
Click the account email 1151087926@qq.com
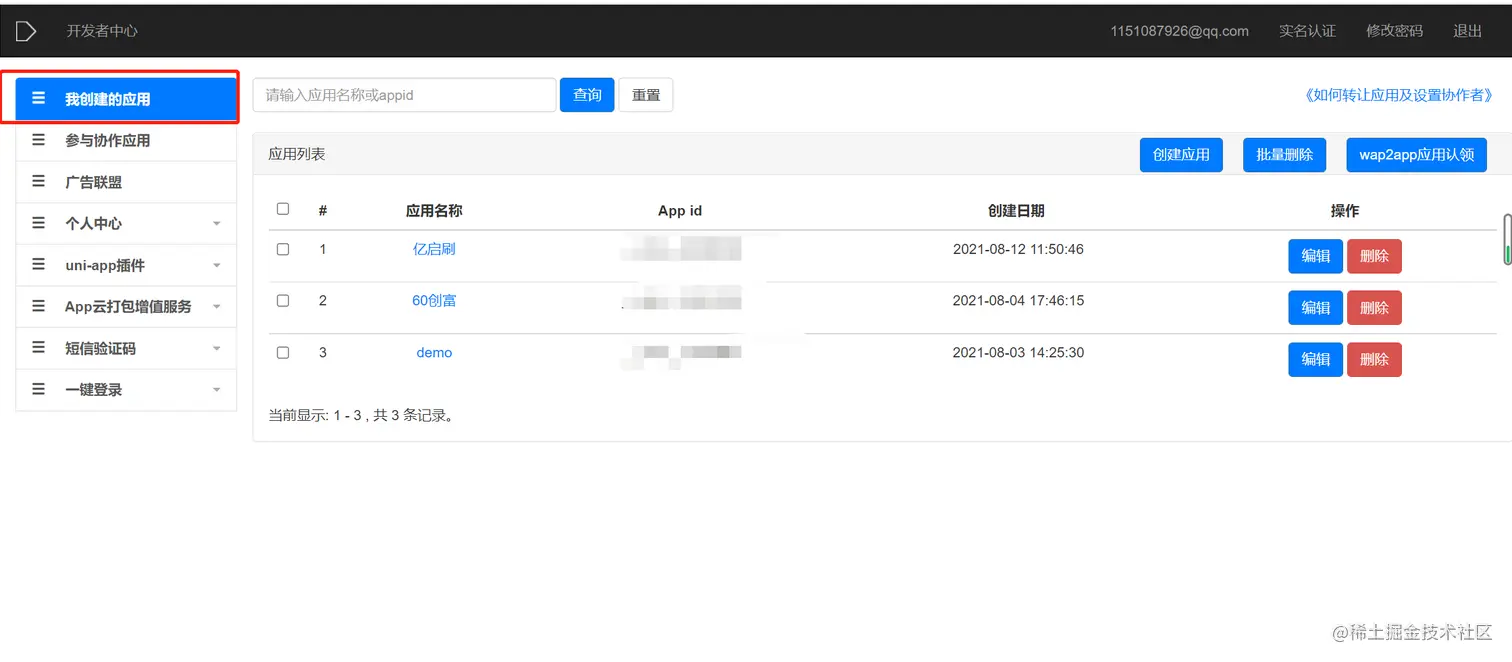1179,31
